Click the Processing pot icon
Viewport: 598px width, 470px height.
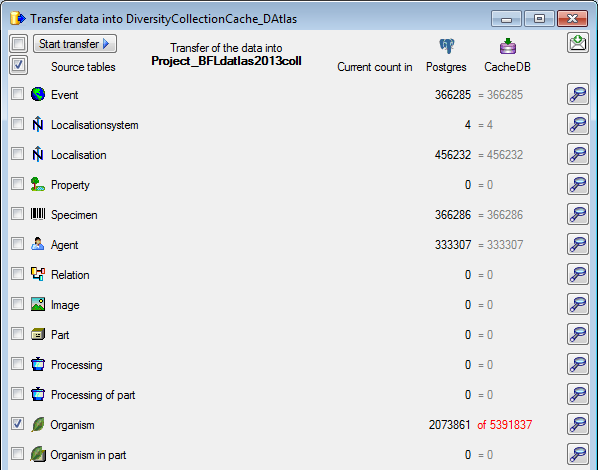coord(38,364)
